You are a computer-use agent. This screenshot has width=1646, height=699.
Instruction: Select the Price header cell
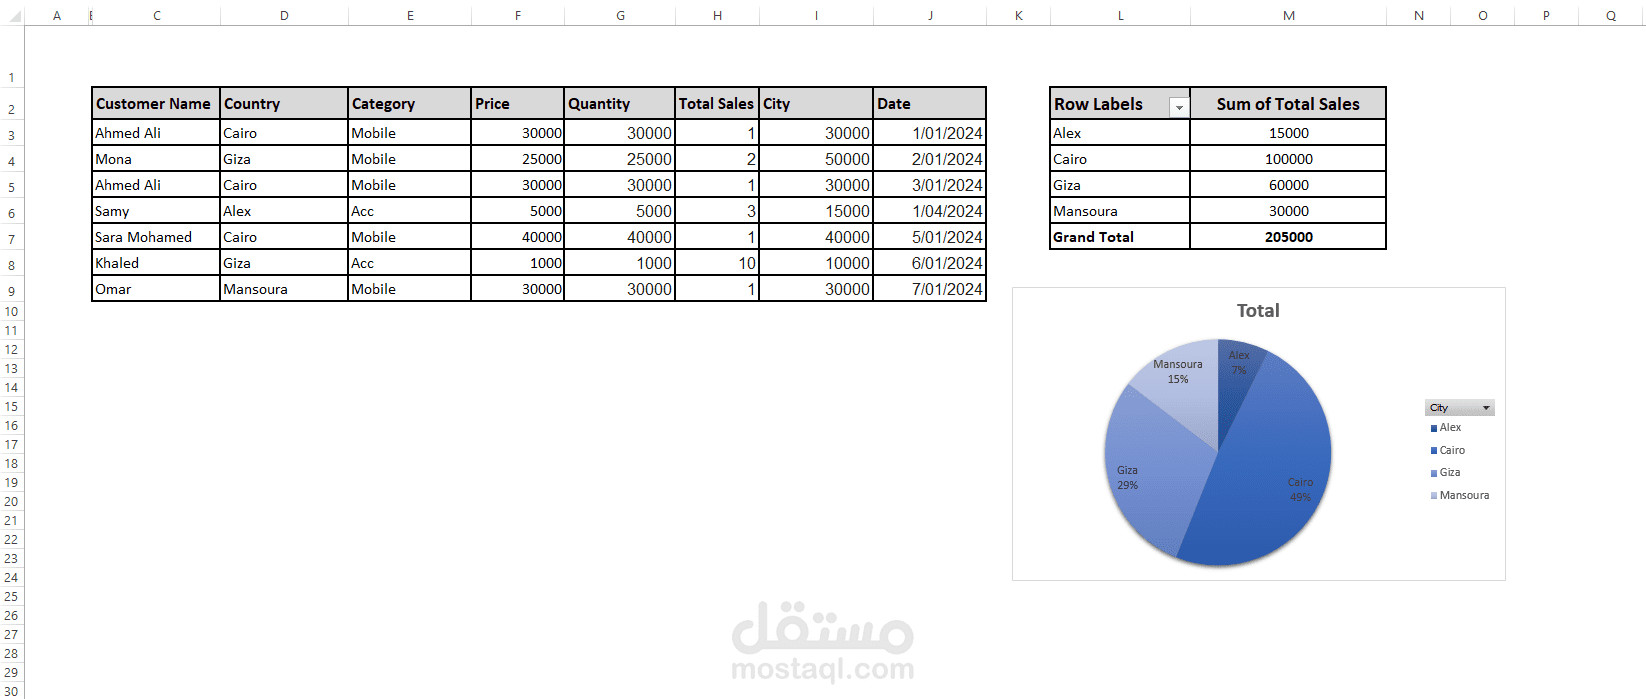click(x=518, y=104)
